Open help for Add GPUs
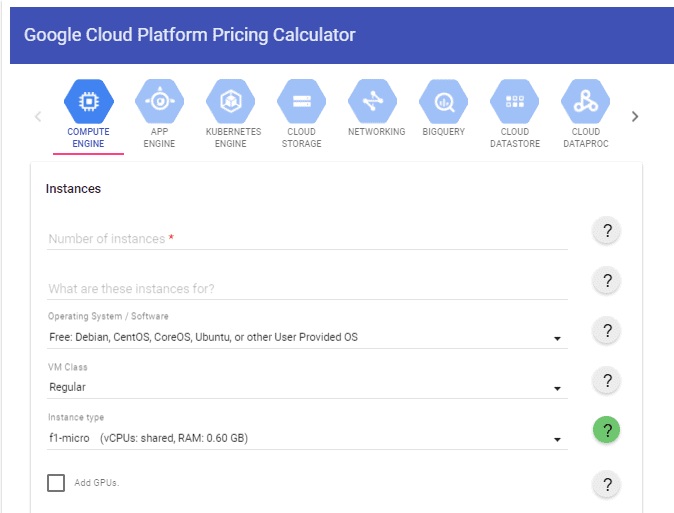This screenshot has height=513, width=674. click(x=607, y=485)
